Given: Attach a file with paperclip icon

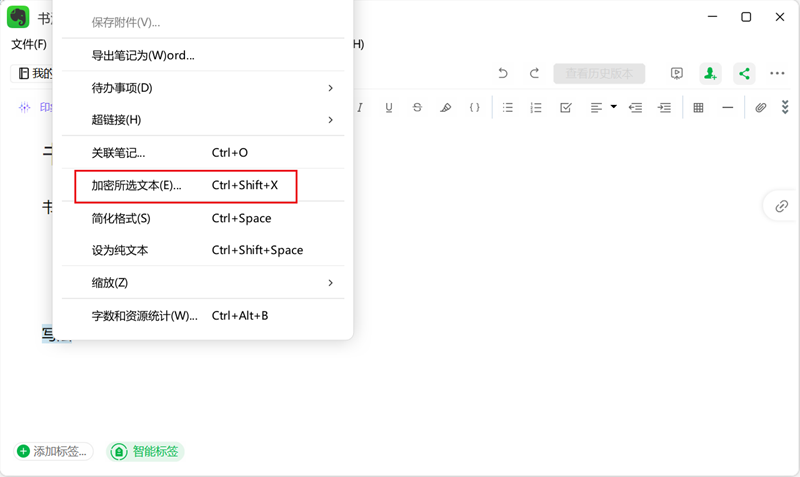Looking at the screenshot, I should point(760,107).
